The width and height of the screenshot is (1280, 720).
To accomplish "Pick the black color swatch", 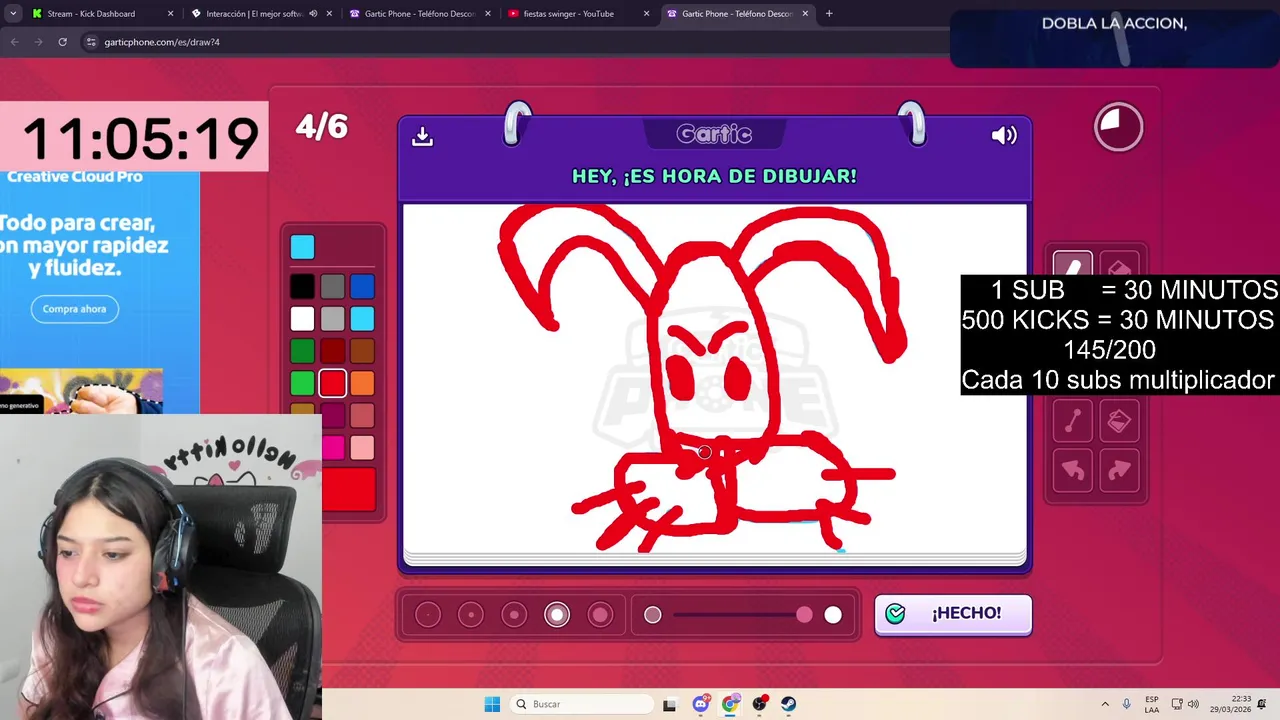I will pyautogui.click(x=302, y=287).
